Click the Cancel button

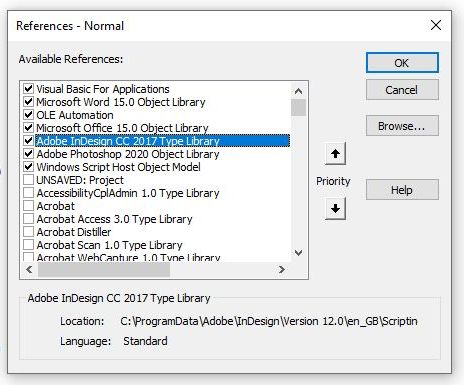[x=402, y=90]
